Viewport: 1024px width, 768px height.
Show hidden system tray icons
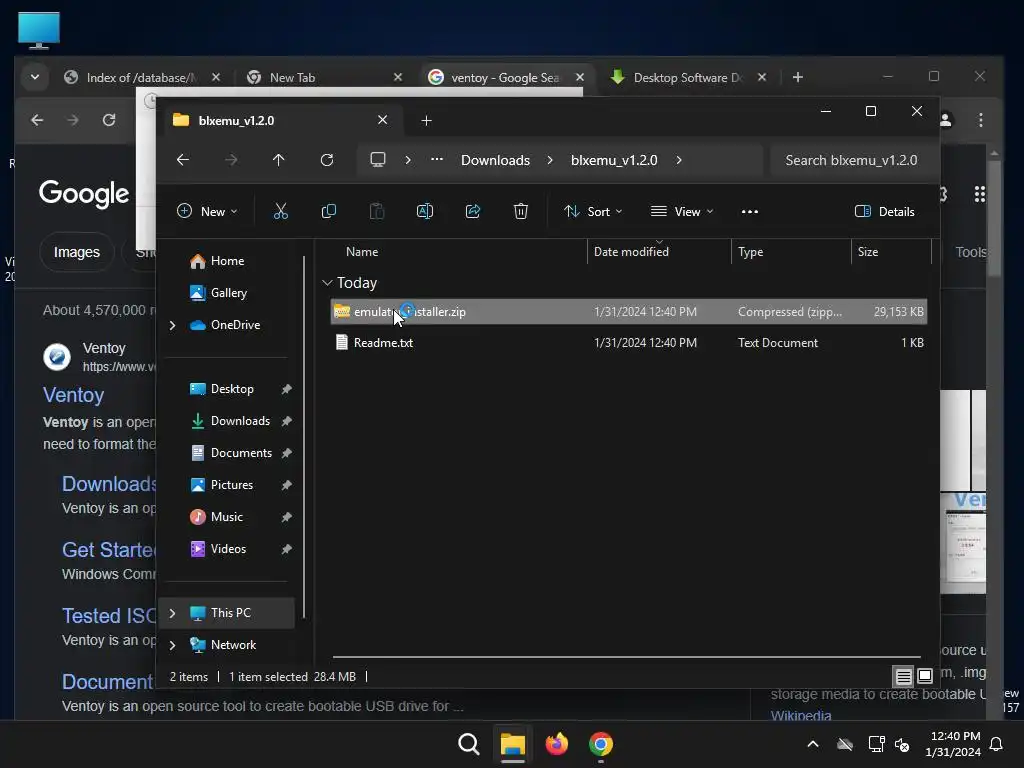pyautogui.click(x=812, y=744)
